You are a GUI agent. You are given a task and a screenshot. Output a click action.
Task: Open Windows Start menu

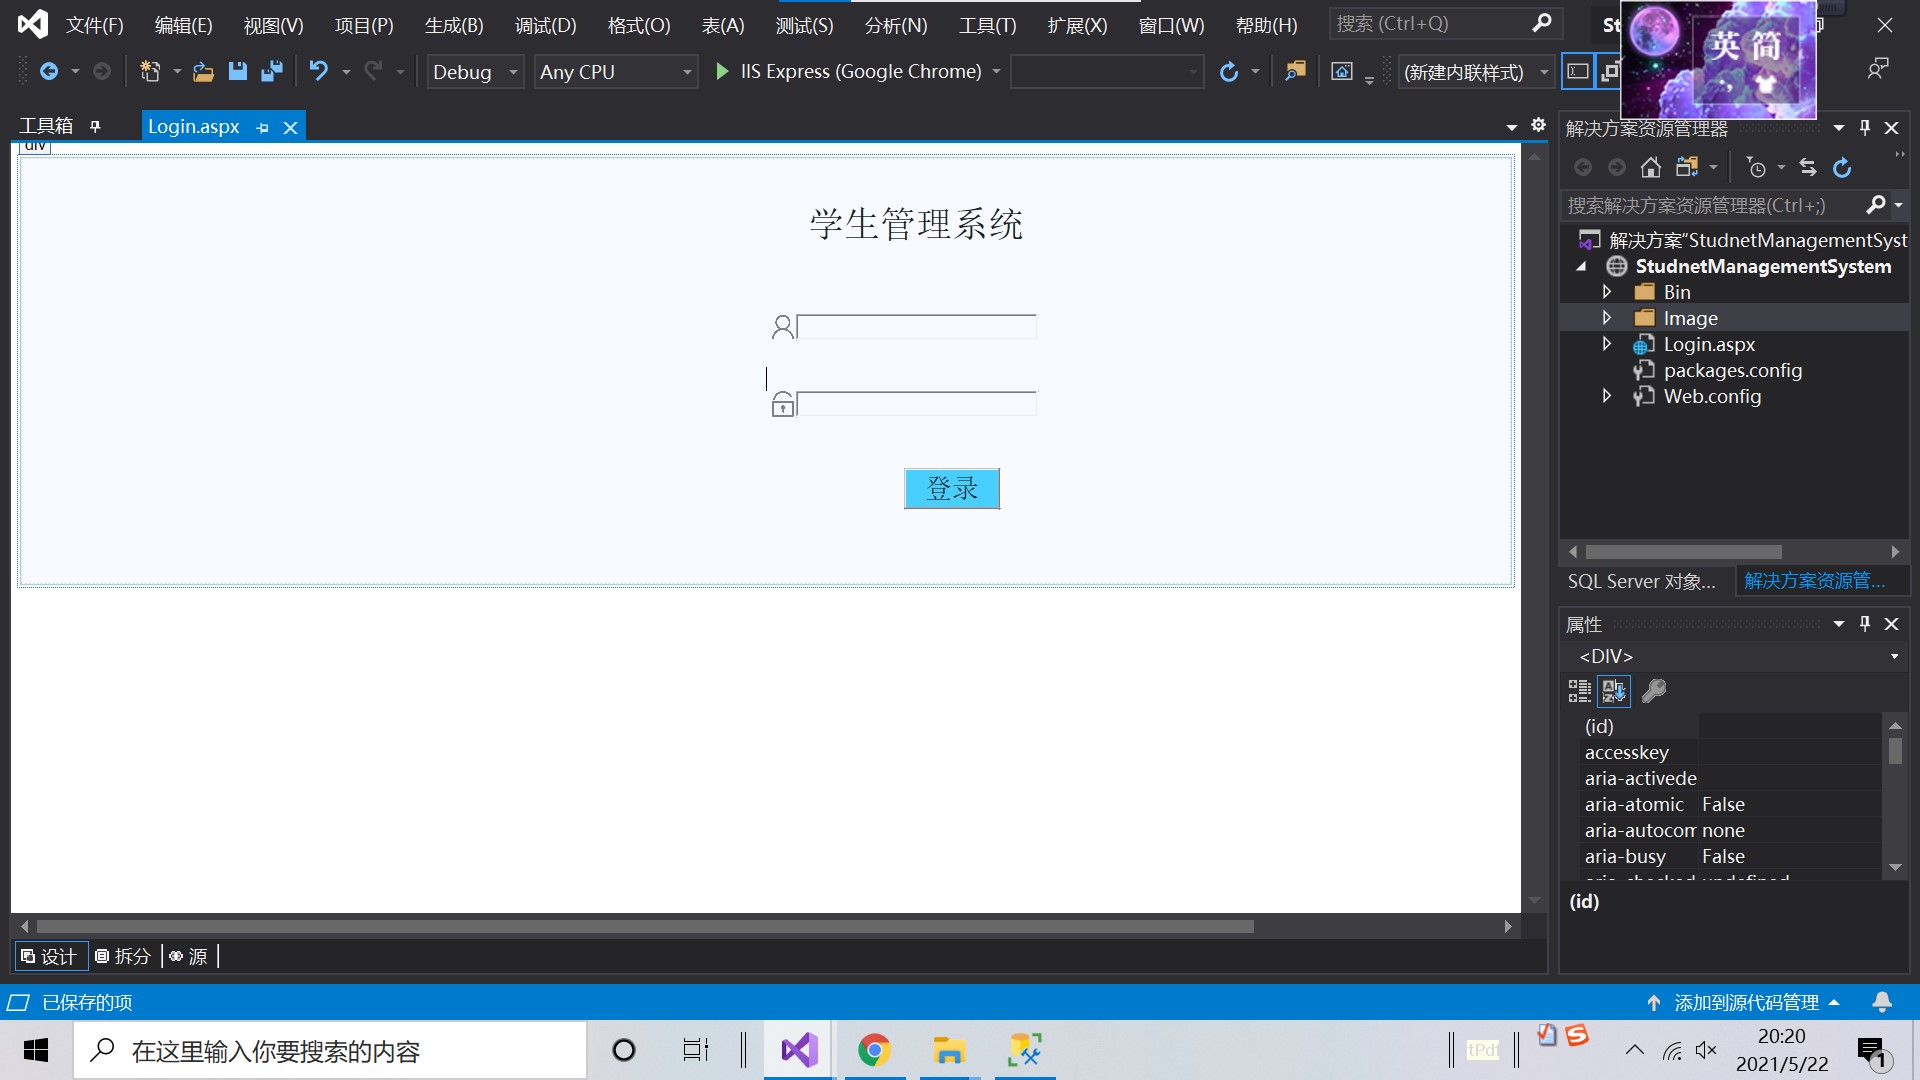(x=36, y=1050)
